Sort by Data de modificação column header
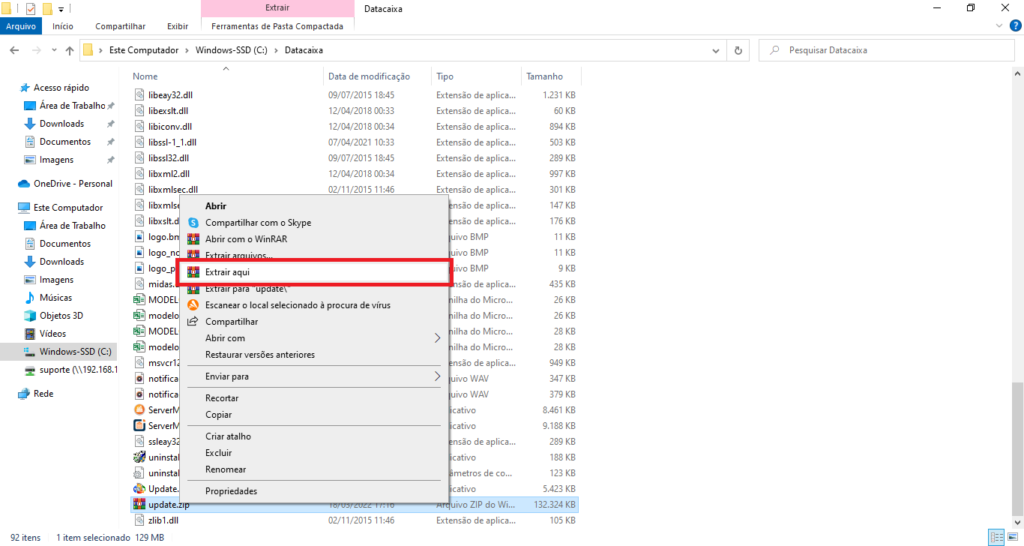This screenshot has height=546, width=1024. [x=369, y=76]
